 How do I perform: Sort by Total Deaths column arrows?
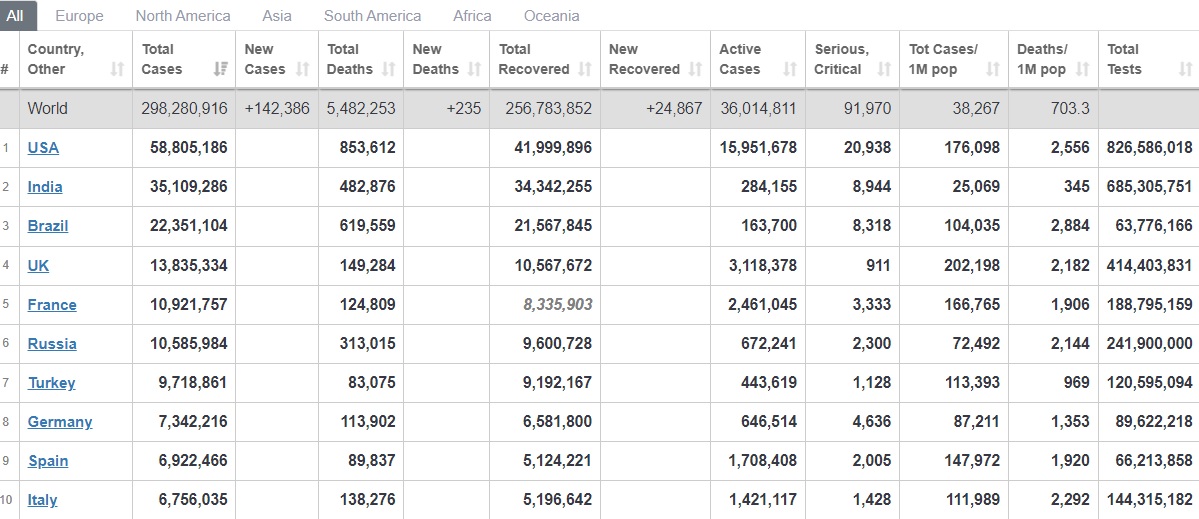(x=388, y=70)
